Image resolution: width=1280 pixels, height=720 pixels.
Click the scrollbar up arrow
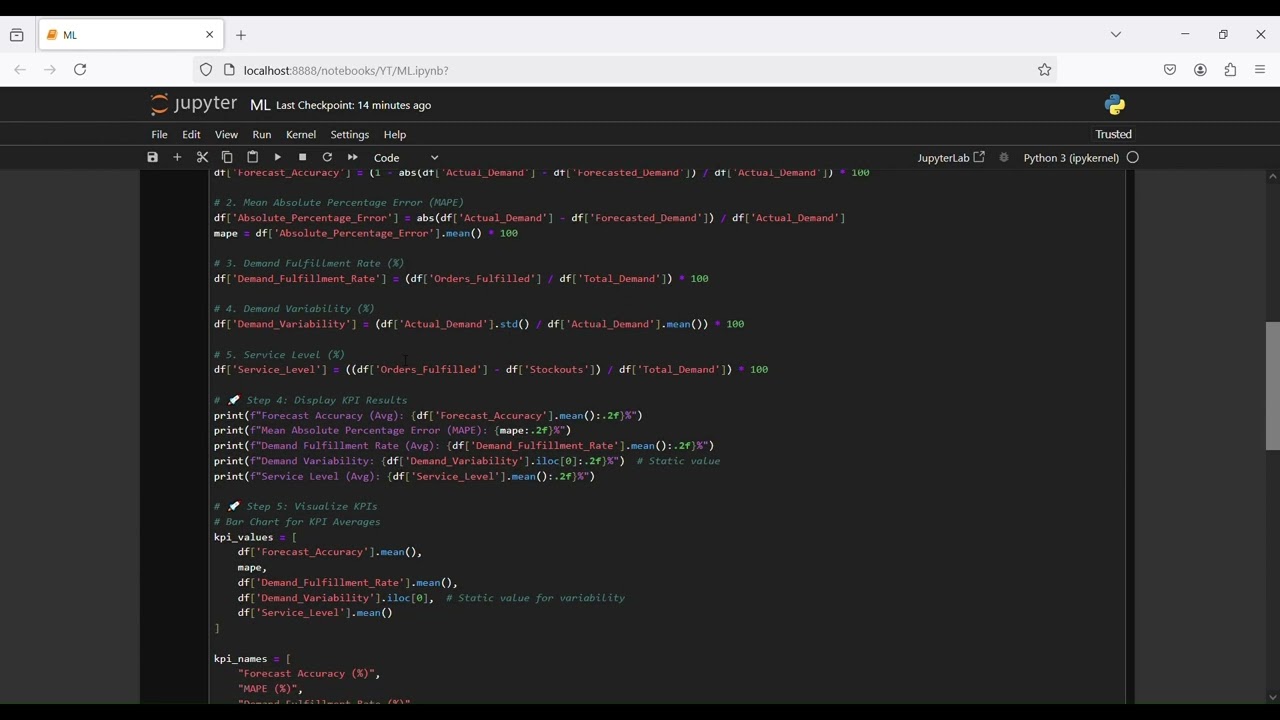pyautogui.click(x=1272, y=177)
